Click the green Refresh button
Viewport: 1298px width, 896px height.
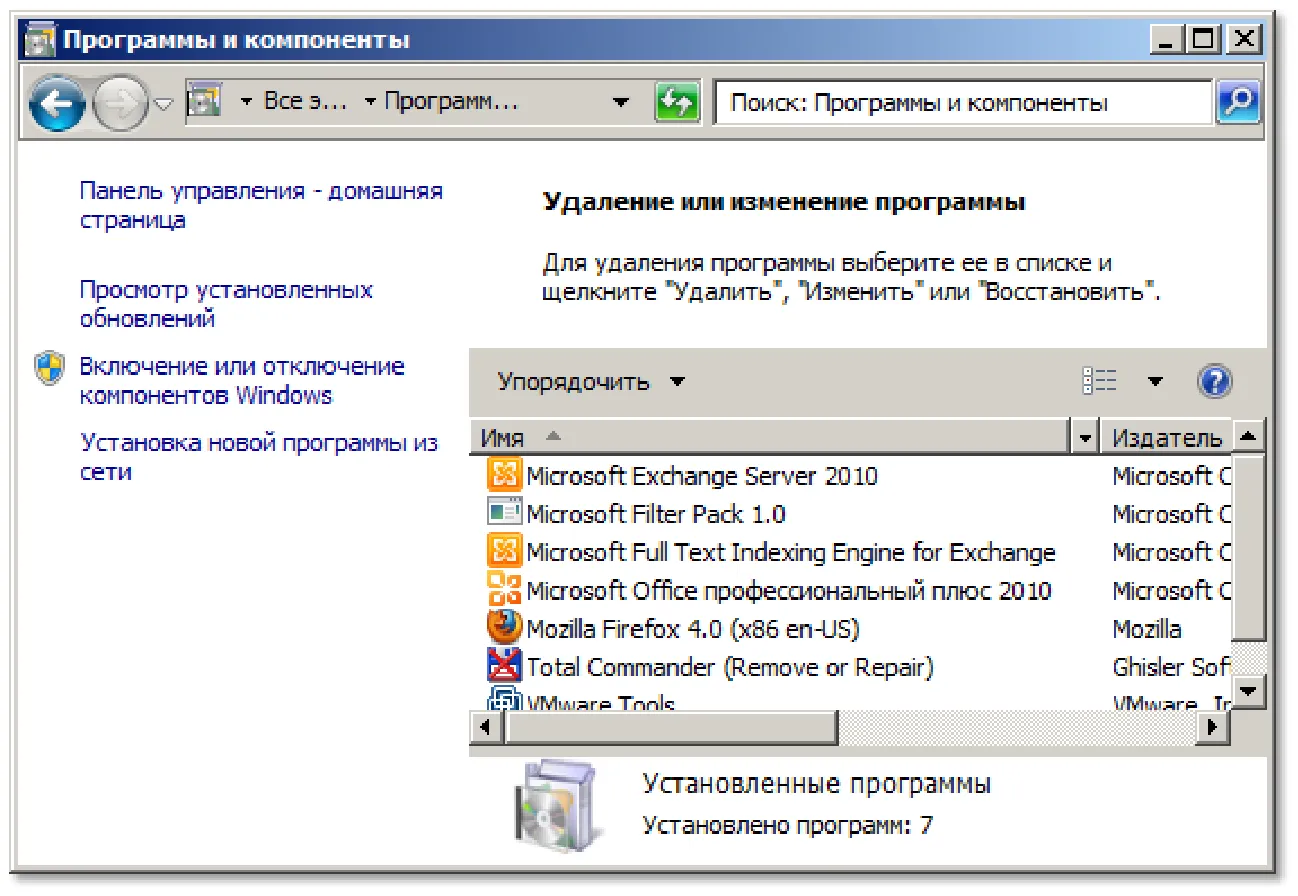[x=677, y=102]
